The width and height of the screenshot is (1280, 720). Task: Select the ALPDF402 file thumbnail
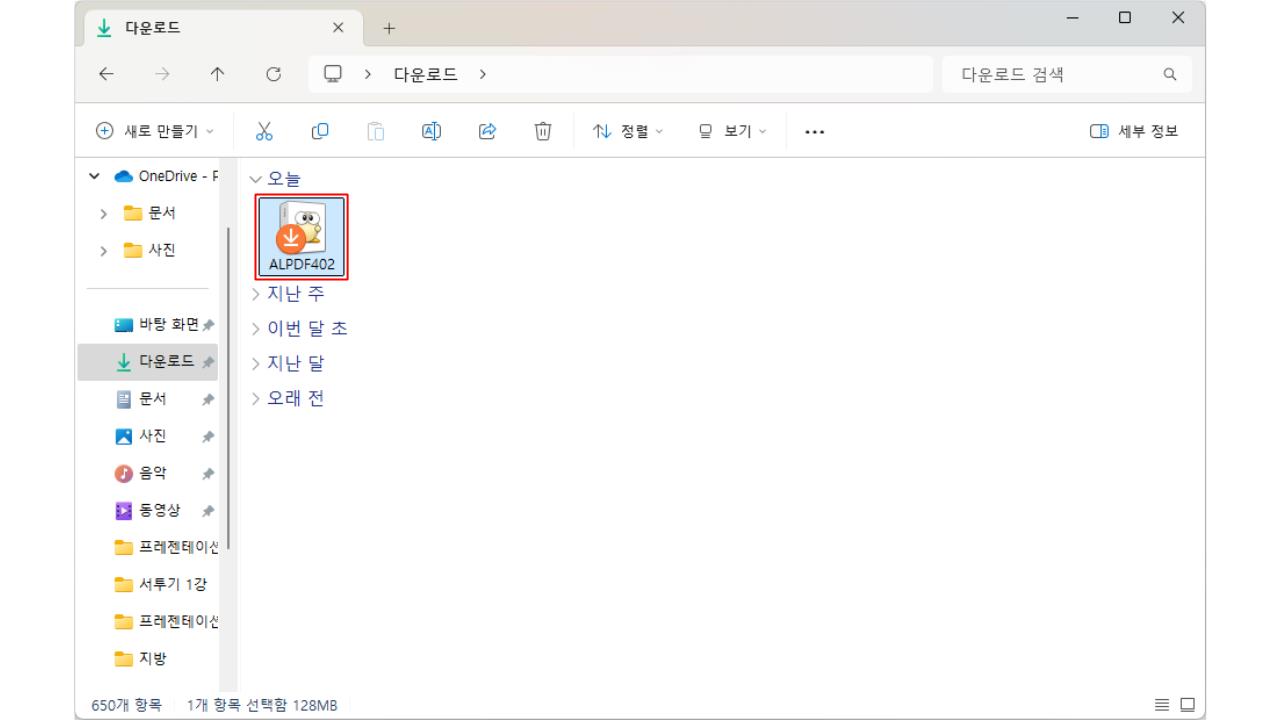click(302, 232)
